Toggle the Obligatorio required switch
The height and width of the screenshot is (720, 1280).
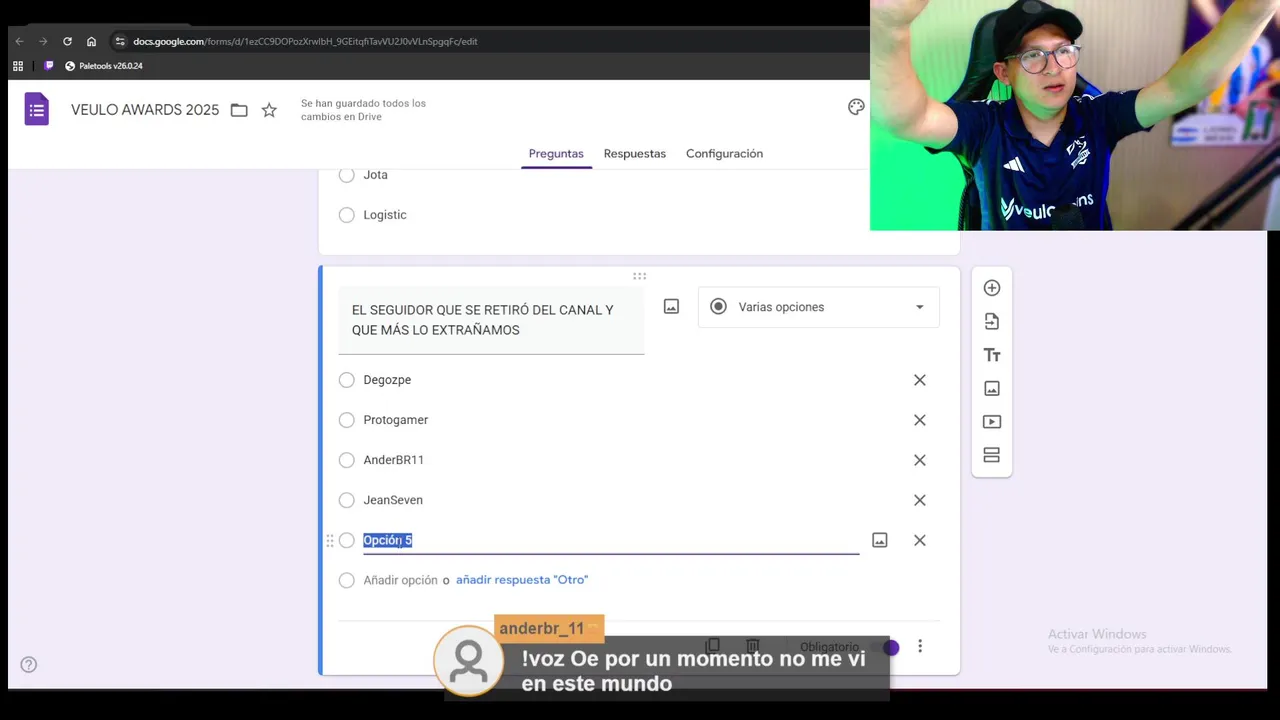[x=885, y=648]
